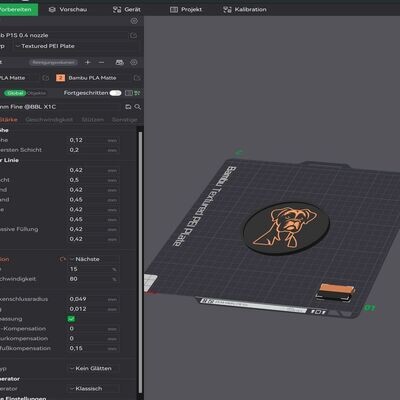Screen dimensions: 400x400
Task: Click edit icon for filament 2 Bambu PLA Matte
Action: click(137, 78)
